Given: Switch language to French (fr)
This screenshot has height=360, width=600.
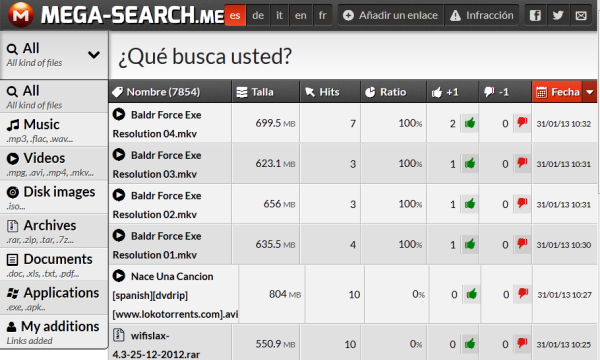Looking at the screenshot, I should click(x=323, y=15).
